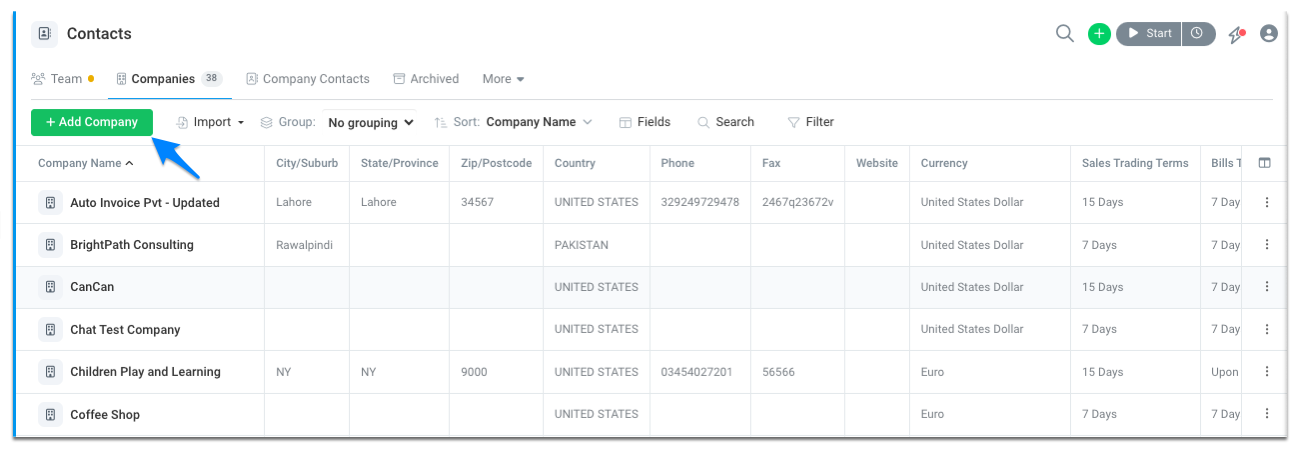Open three-dot menu for Coffee Shop row
This screenshot has width=1298, height=450.
pyautogui.click(x=1267, y=414)
